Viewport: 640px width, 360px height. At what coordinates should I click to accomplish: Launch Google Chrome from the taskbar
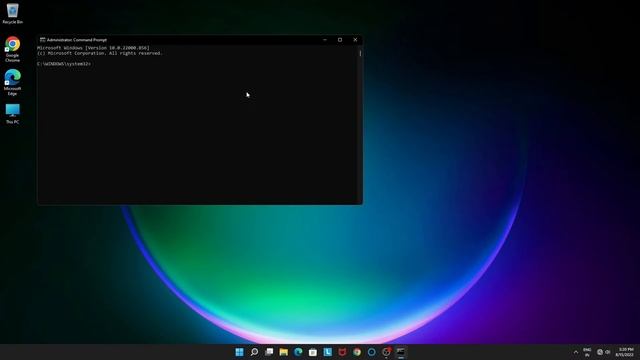357,352
